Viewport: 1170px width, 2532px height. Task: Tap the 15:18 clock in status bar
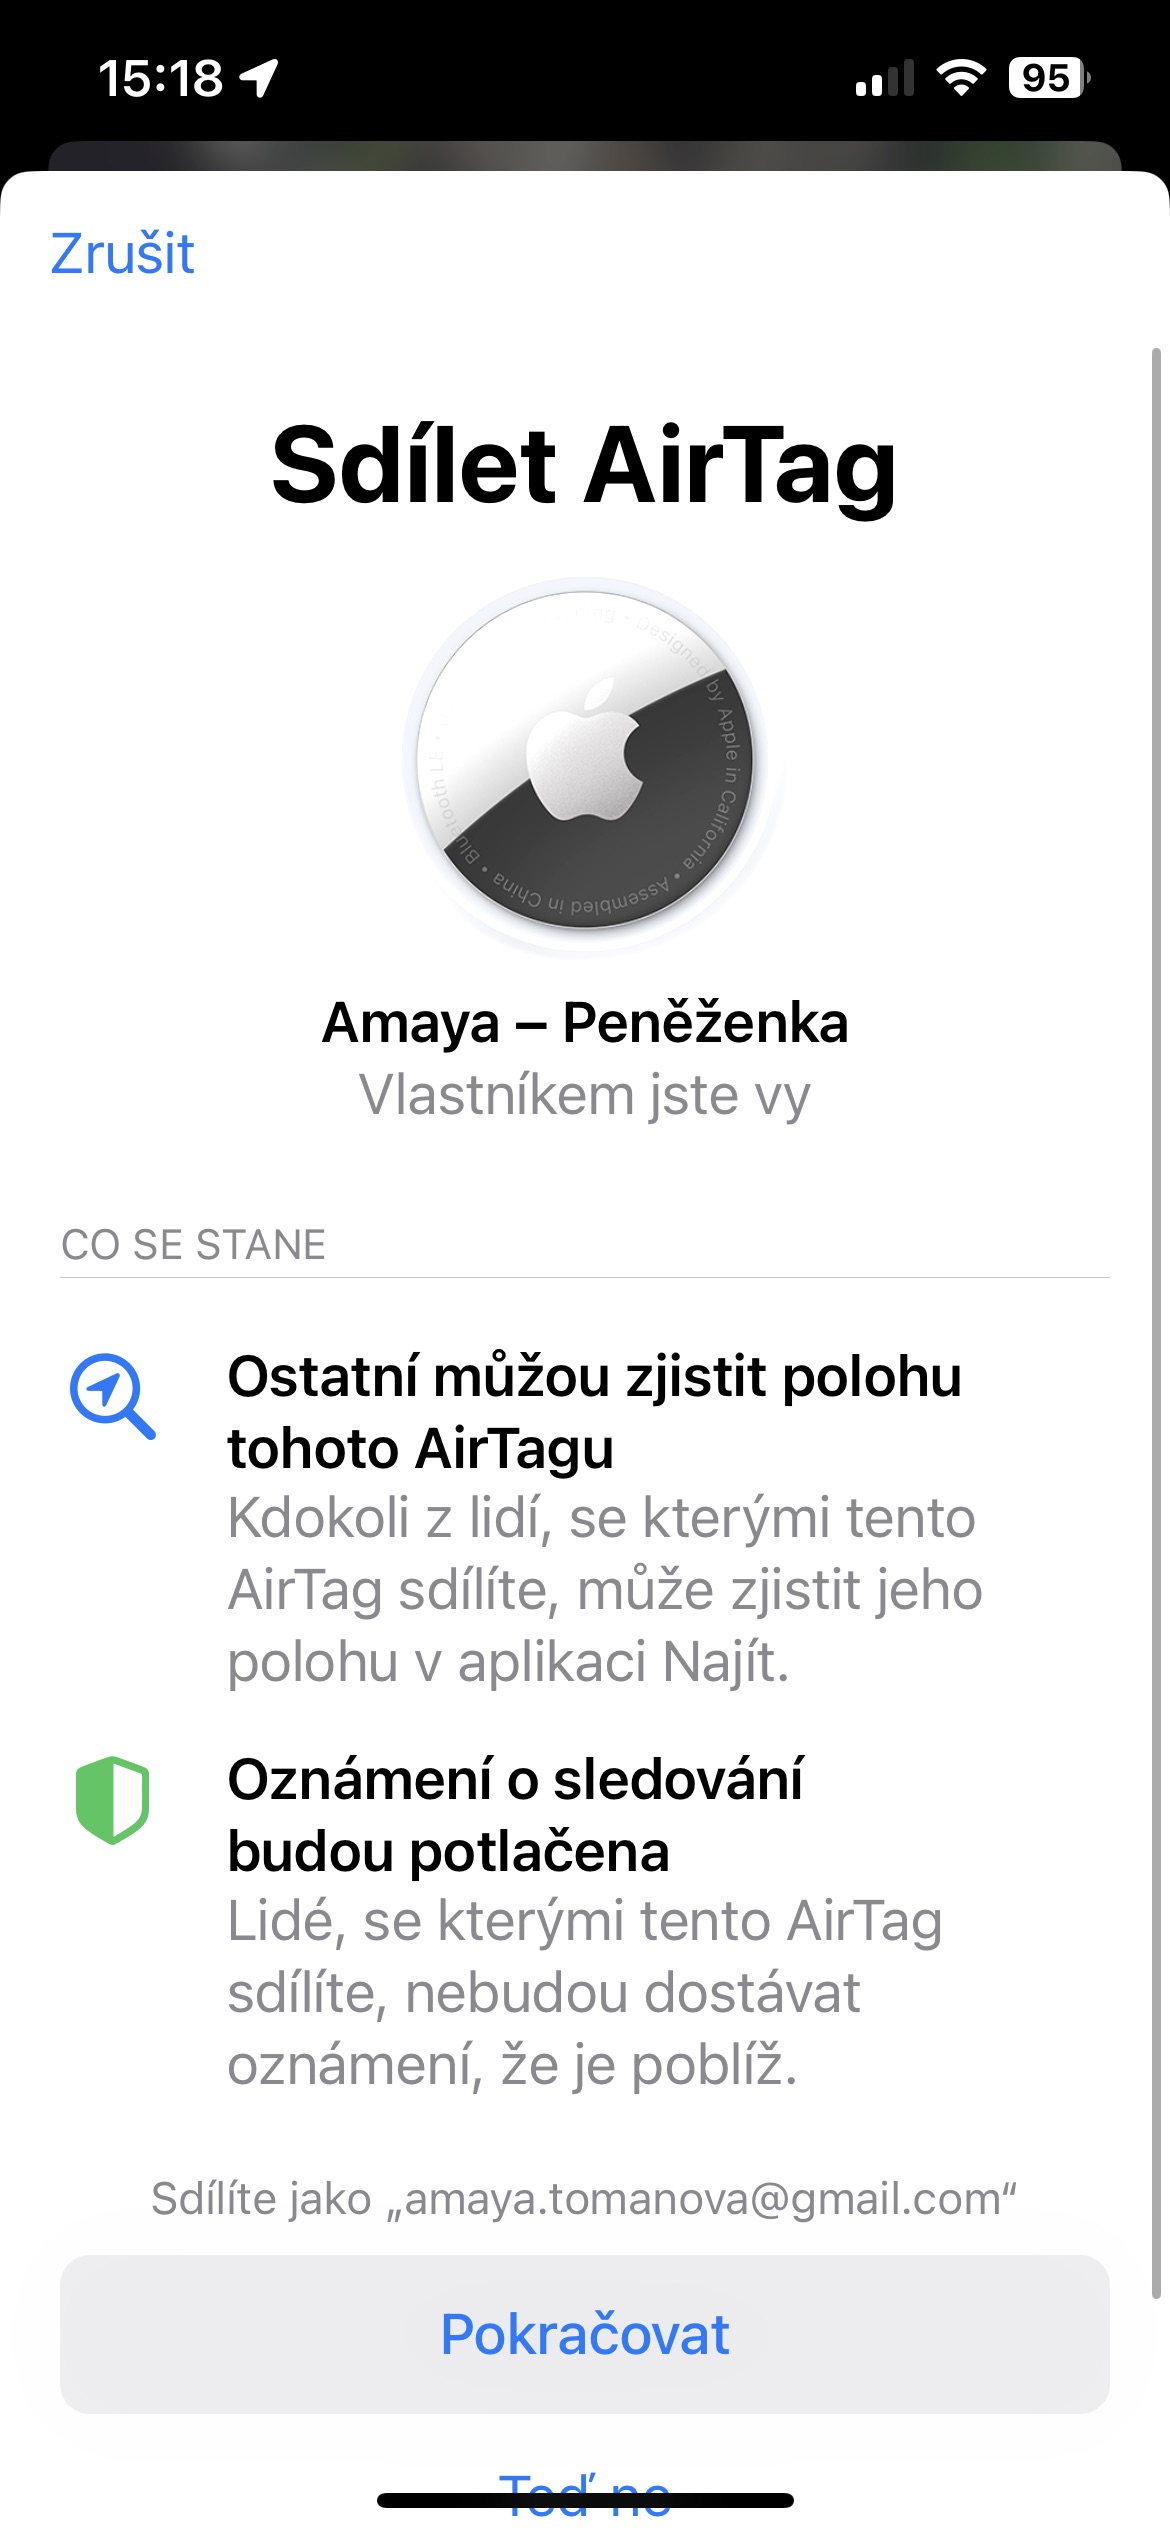click(160, 78)
